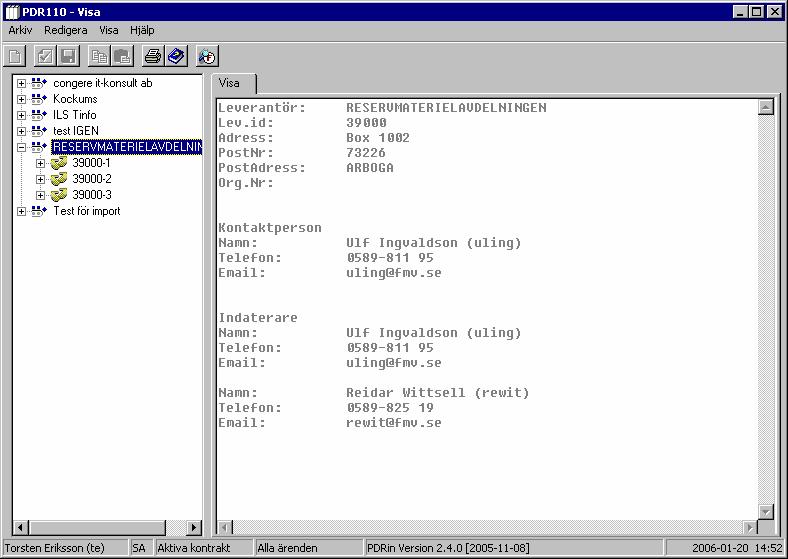Viewport: 788px width, 559px height.
Task: Select the Kockums tree item
Action: pyautogui.click(x=75, y=99)
